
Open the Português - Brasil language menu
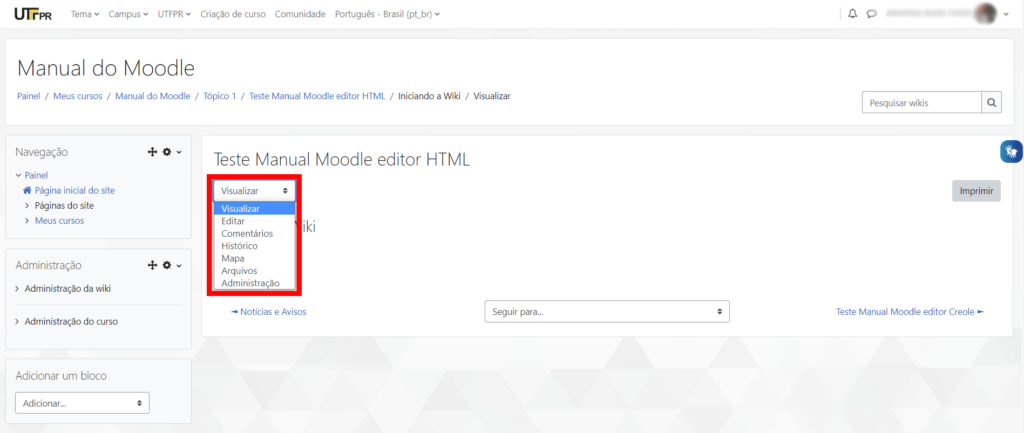tap(387, 14)
